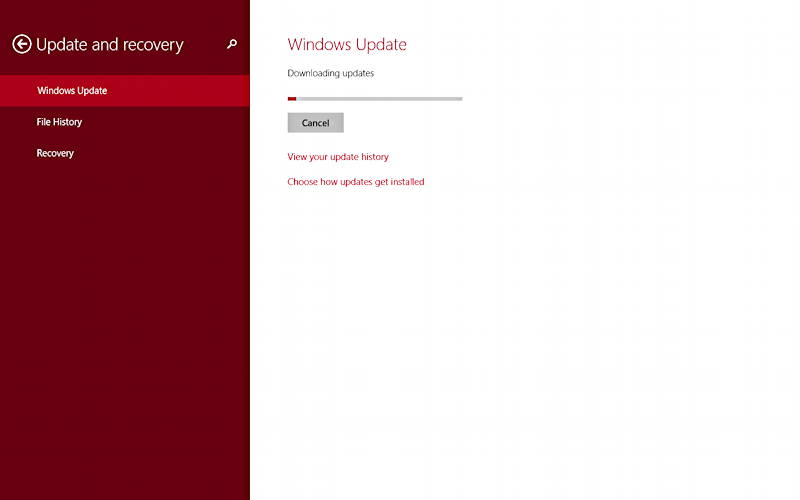Click the 'Update and recovery' title
Viewport: 800px width, 500px height.
tap(110, 45)
